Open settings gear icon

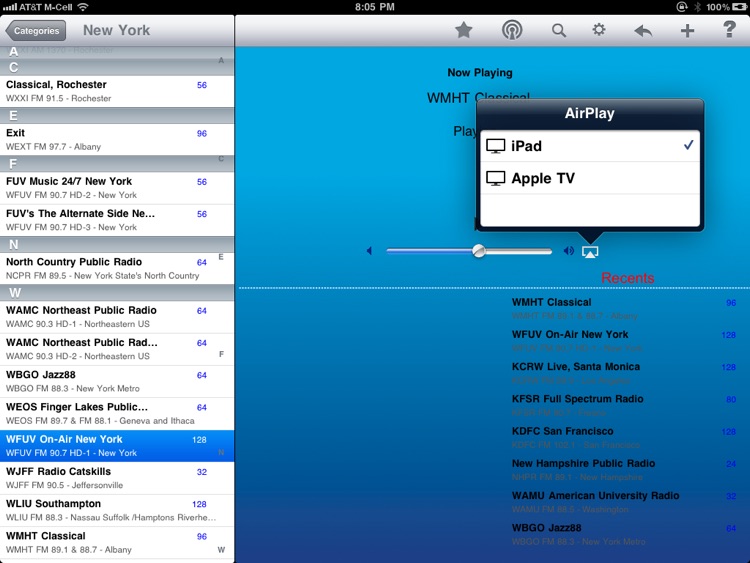point(599,30)
